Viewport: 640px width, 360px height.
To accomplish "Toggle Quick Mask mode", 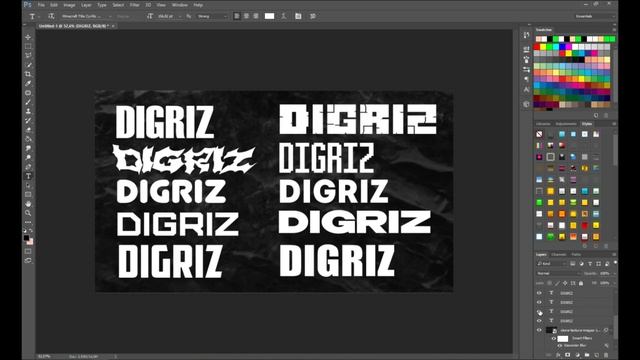I will 28,251.
